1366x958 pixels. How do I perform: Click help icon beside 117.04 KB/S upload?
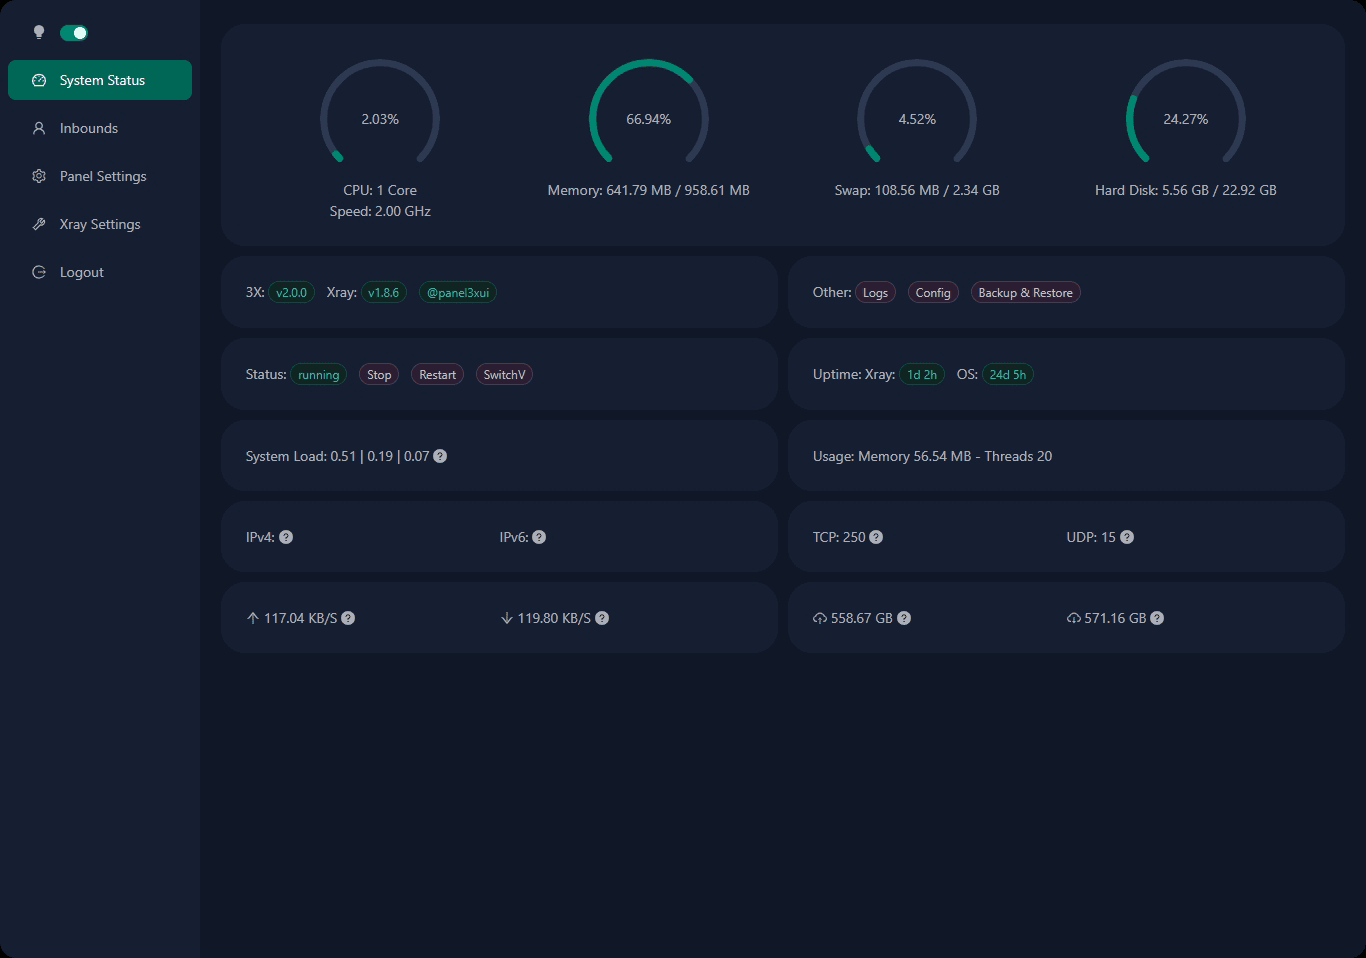(348, 618)
